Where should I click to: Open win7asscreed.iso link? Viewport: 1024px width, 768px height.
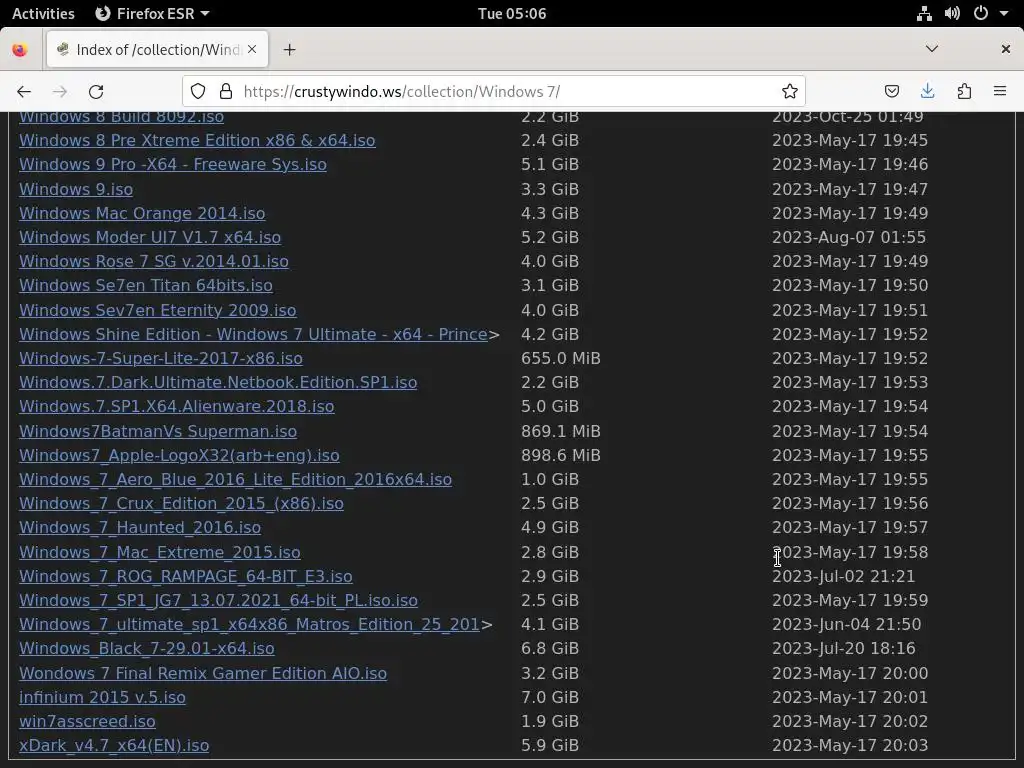point(87,722)
